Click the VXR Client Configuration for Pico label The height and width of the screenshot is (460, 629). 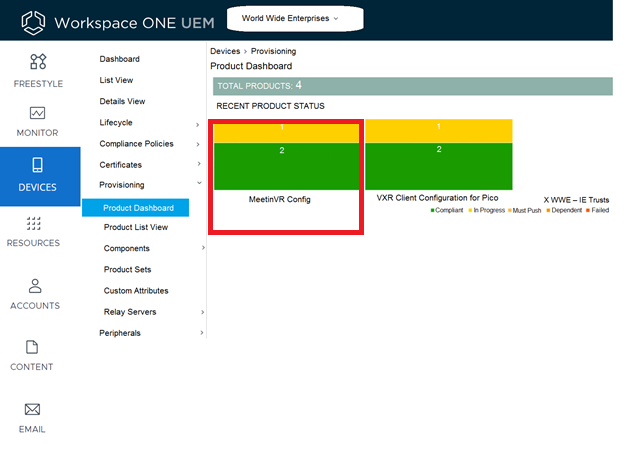point(437,198)
